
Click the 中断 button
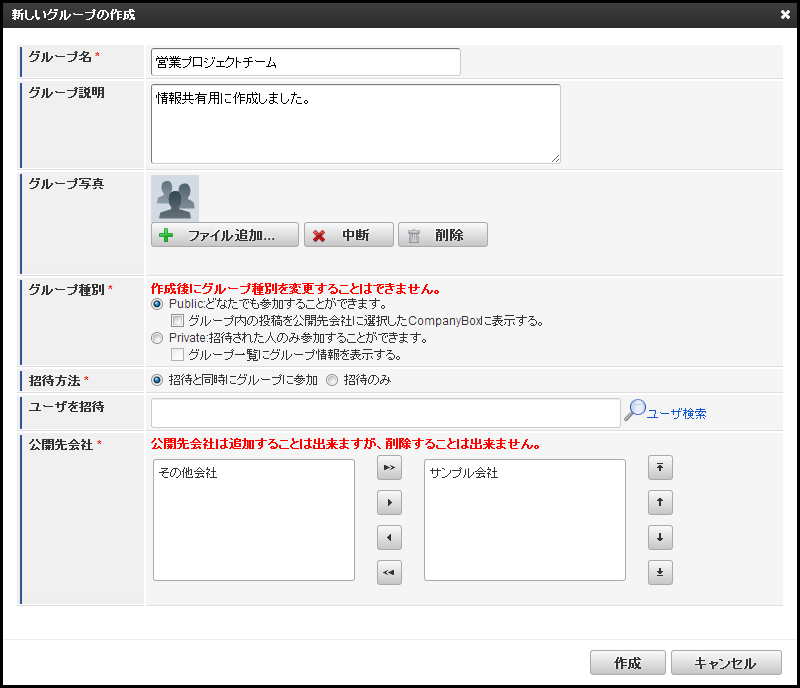[349, 235]
